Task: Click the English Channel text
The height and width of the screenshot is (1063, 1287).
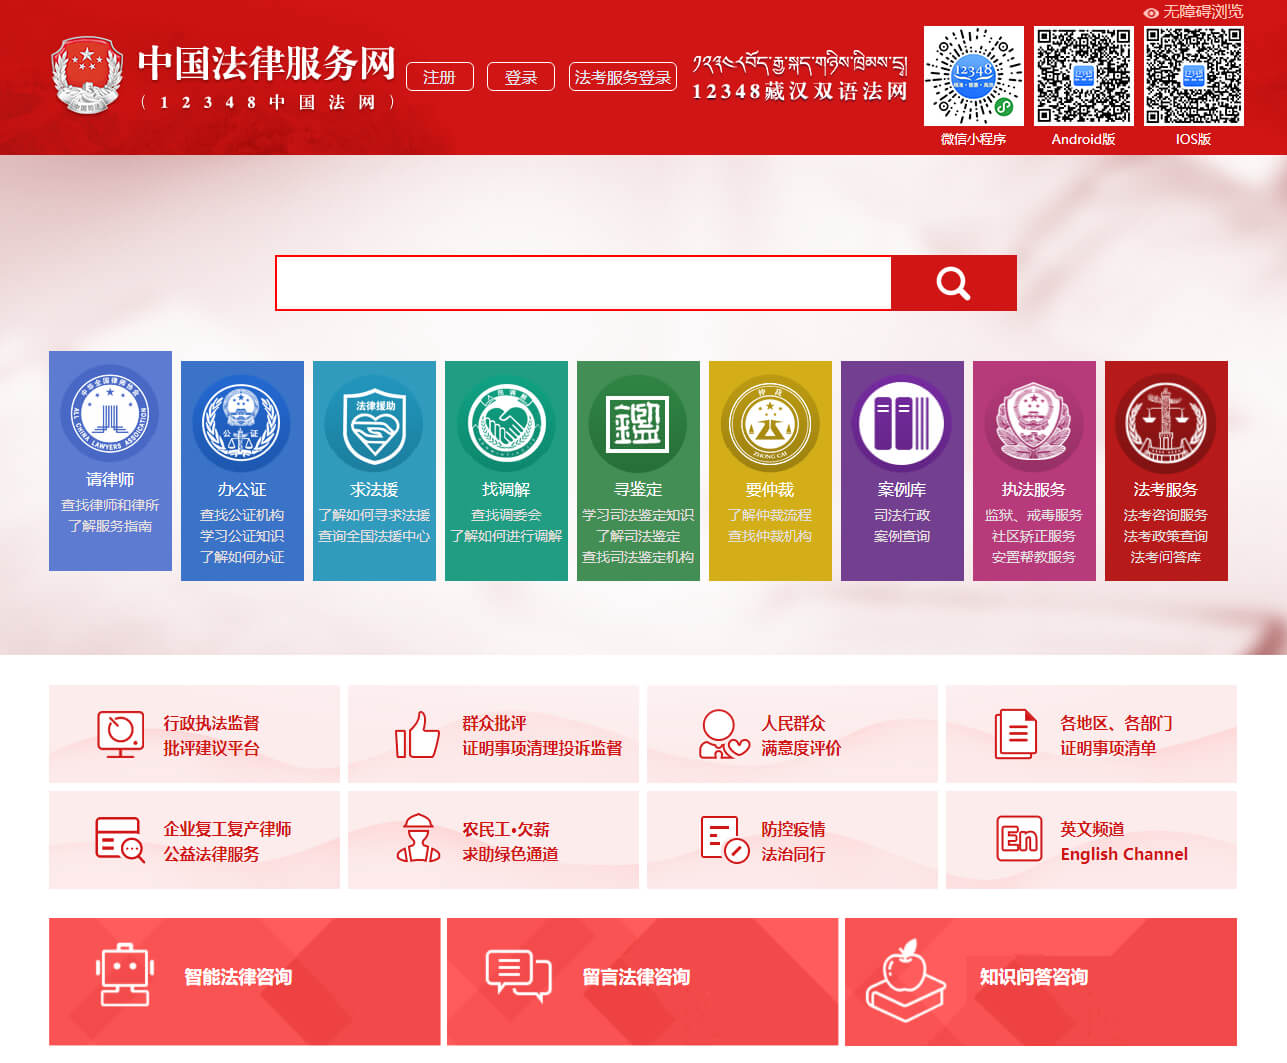Action: (x=1124, y=854)
